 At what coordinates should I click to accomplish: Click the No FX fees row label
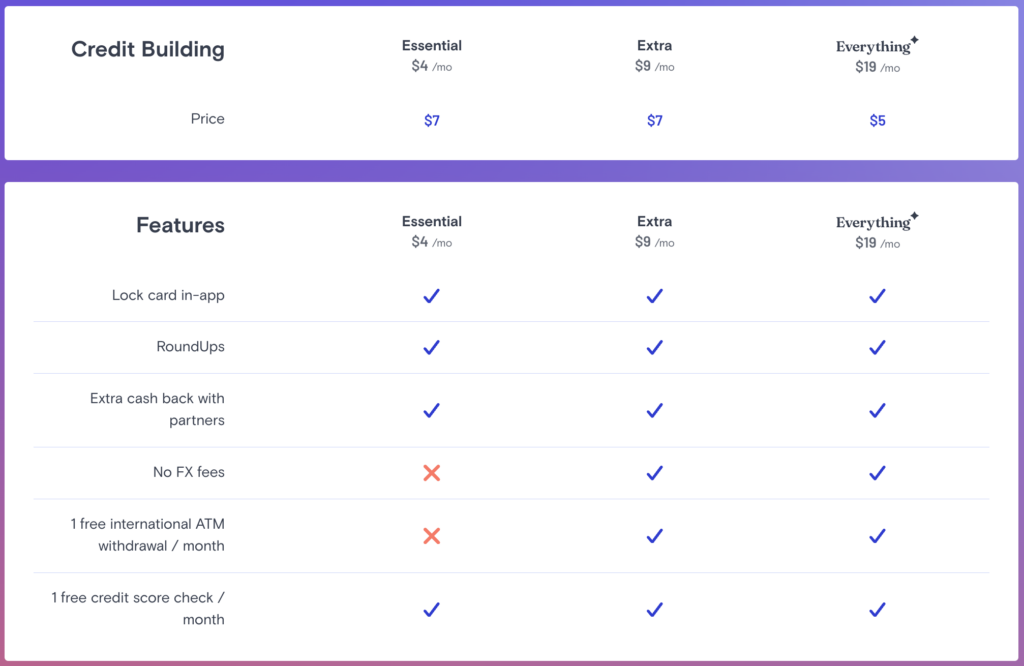coord(188,472)
